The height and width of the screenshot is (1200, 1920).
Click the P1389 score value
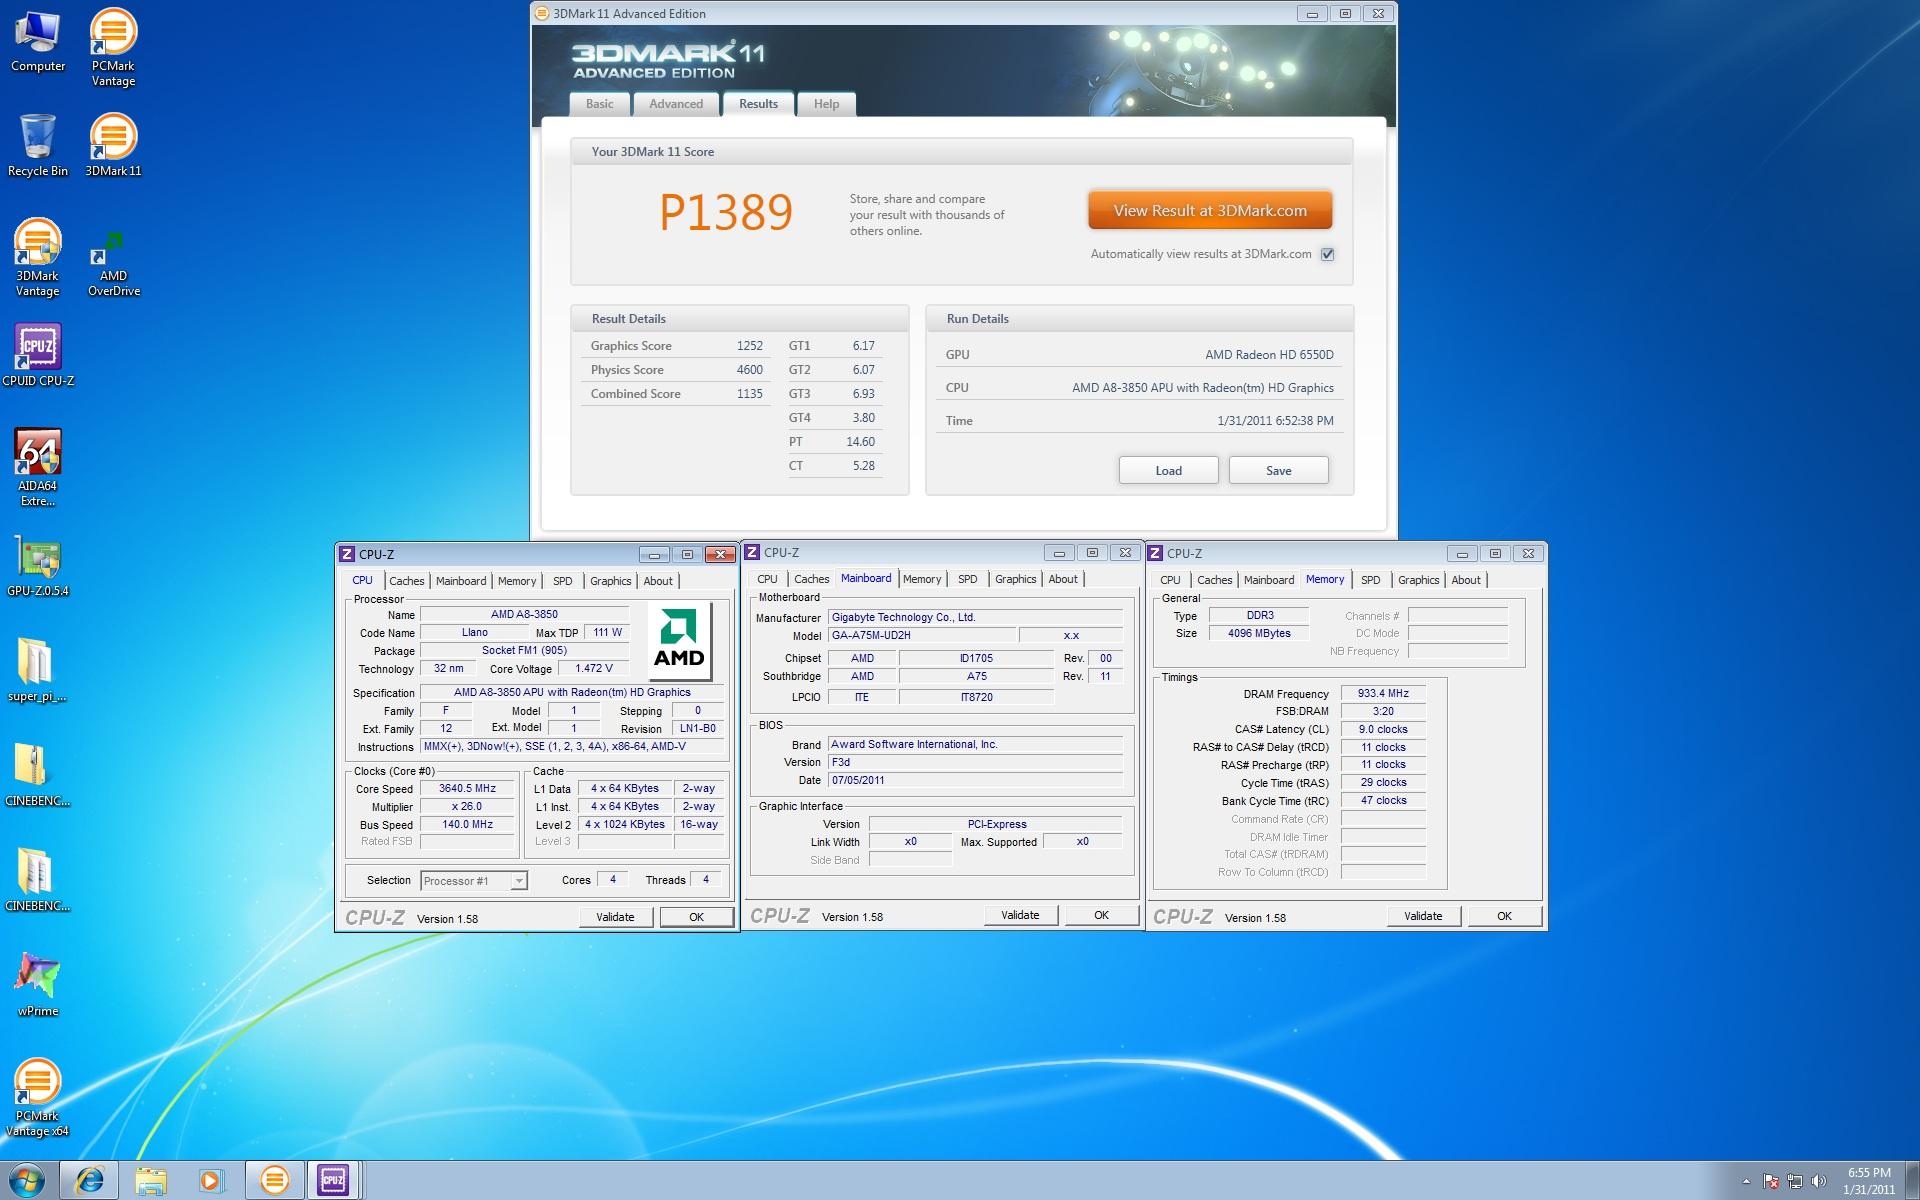(x=726, y=212)
